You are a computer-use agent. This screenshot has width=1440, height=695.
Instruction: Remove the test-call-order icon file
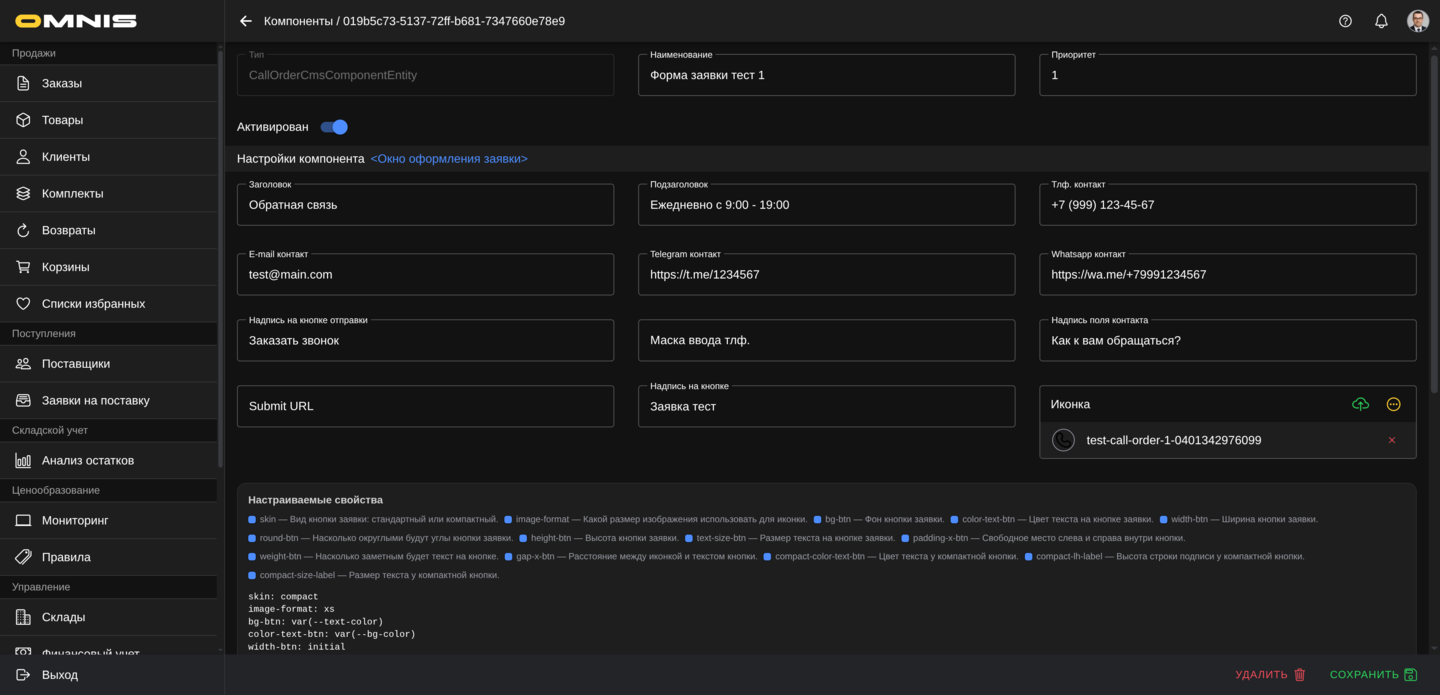point(1391,440)
